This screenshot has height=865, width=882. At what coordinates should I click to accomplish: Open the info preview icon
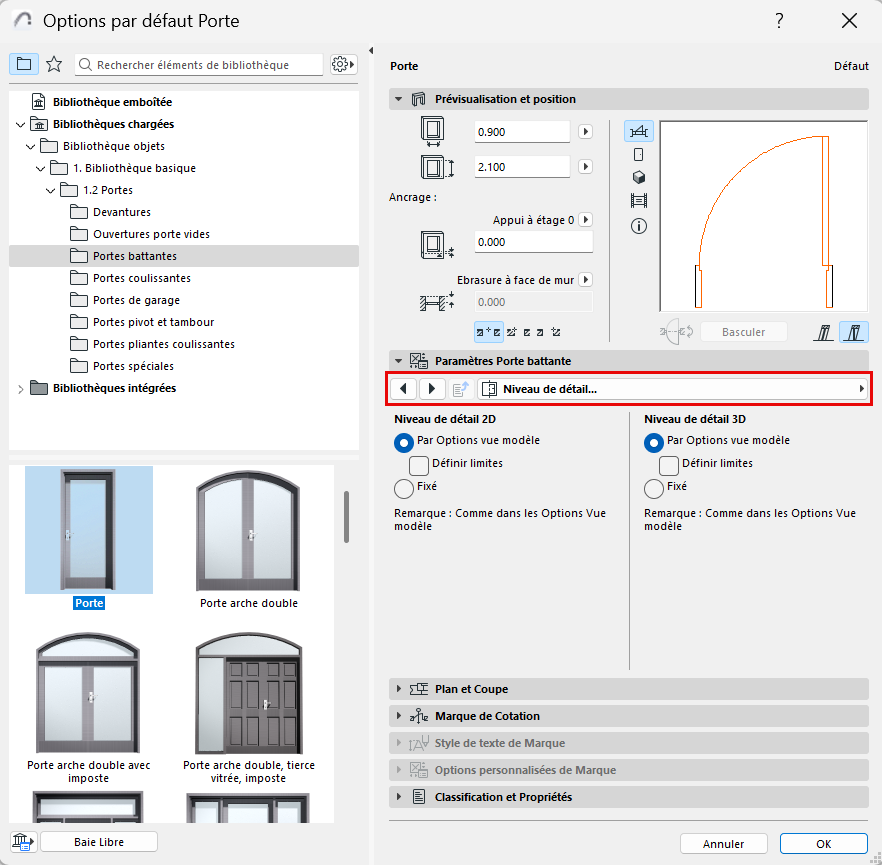[x=639, y=226]
